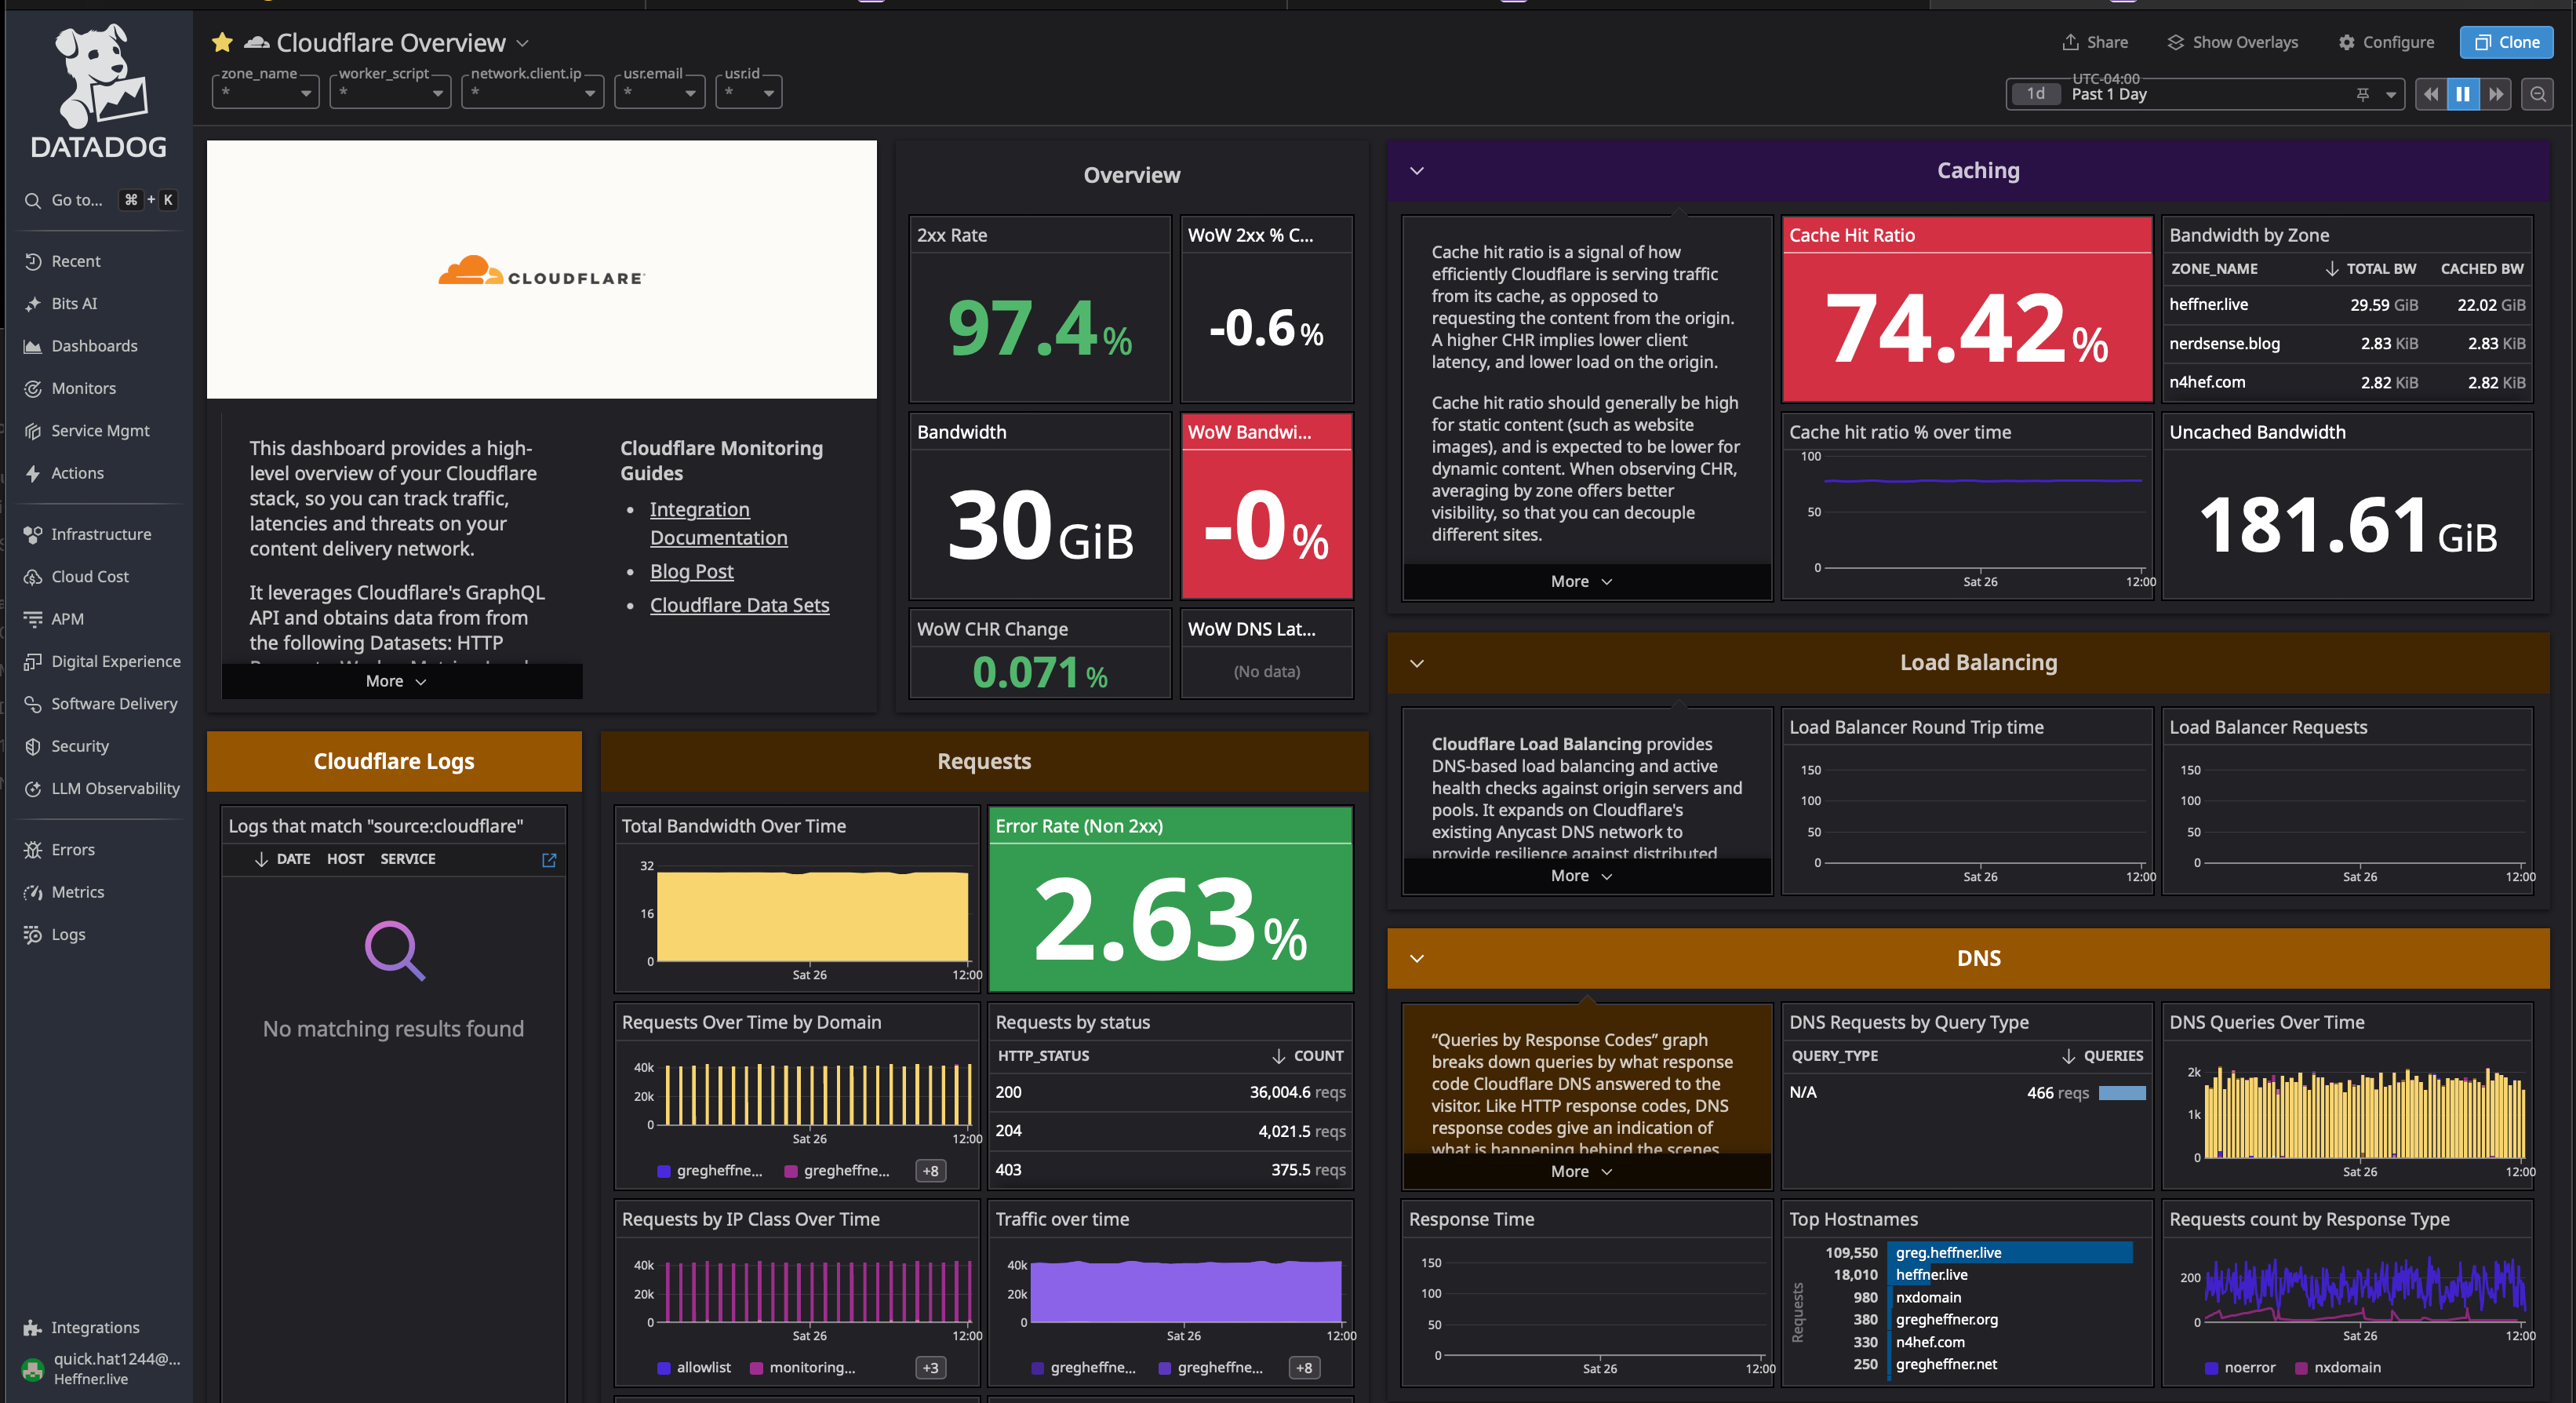Viewport: 2576px width, 1403px height.
Task: Toggle nxdomain legend series
Action: pos(2337,1368)
